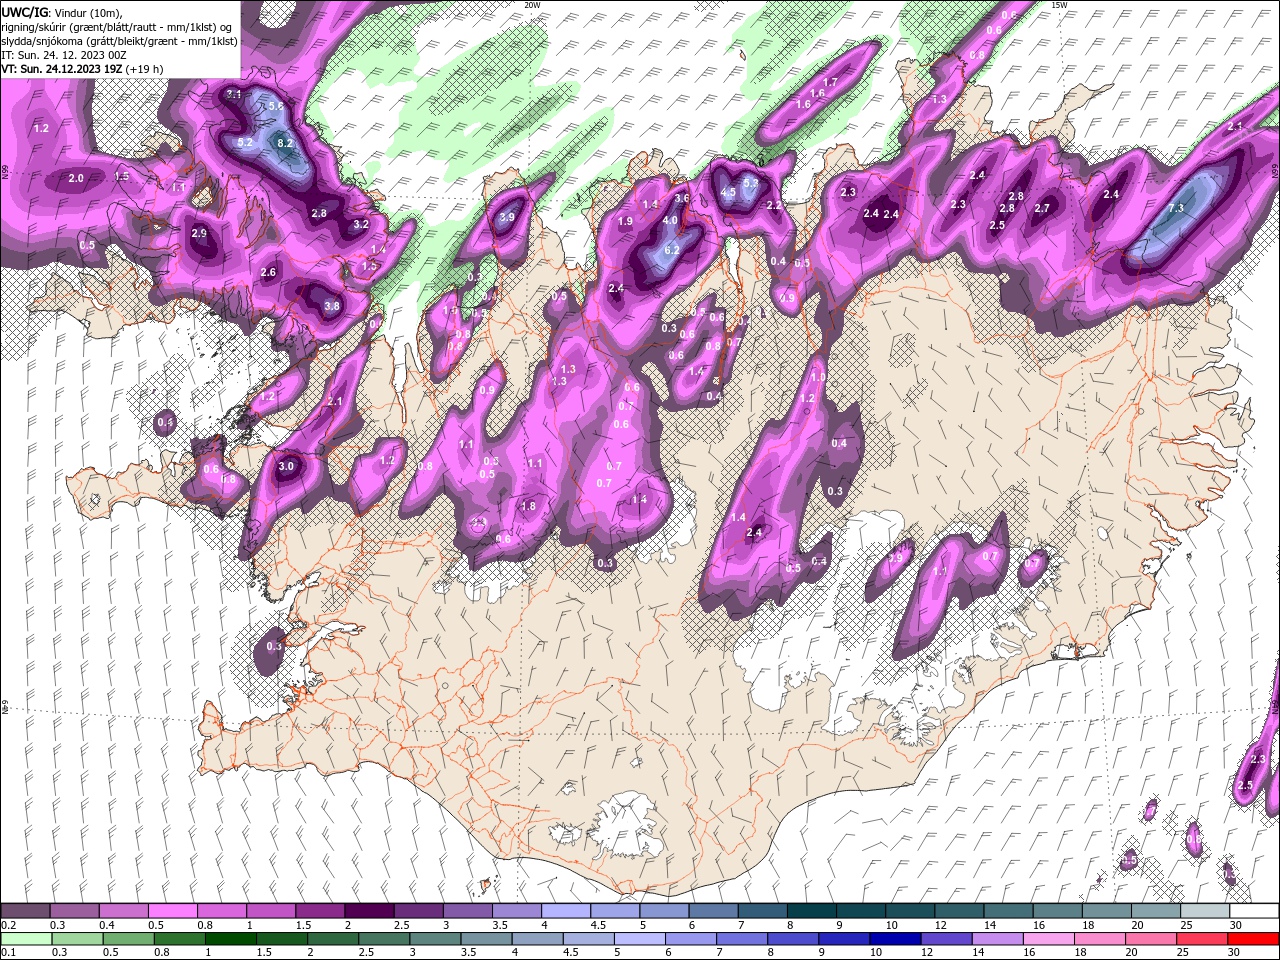Click the 4.5 value on the map
The width and height of the screenshot is (1280, 960).
click(728, 192)
